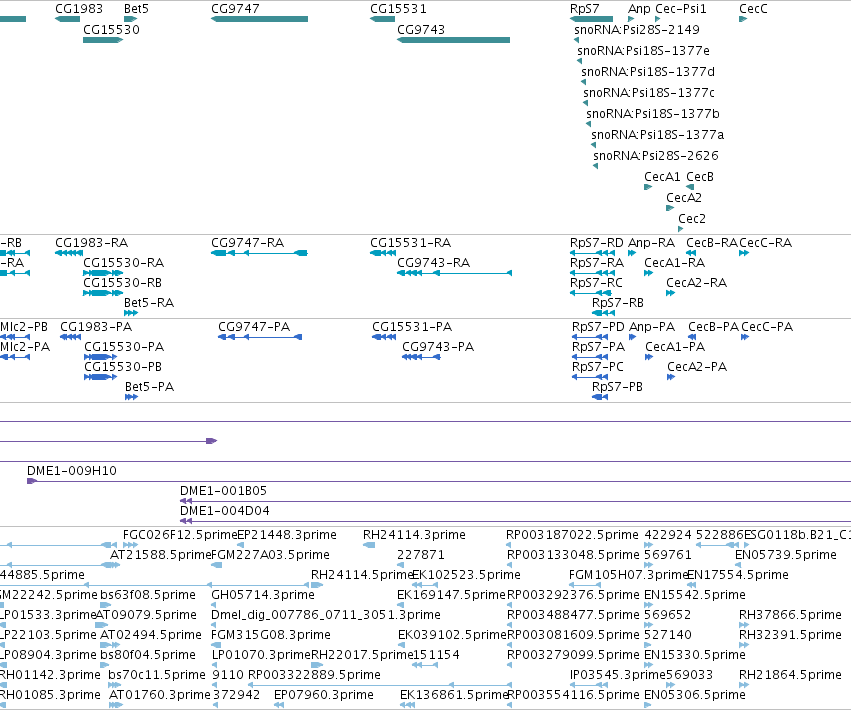The height and width of the screenshot is (710, 851).
Task: Click transcript Bet5-RA label
Action: point(149,303)
